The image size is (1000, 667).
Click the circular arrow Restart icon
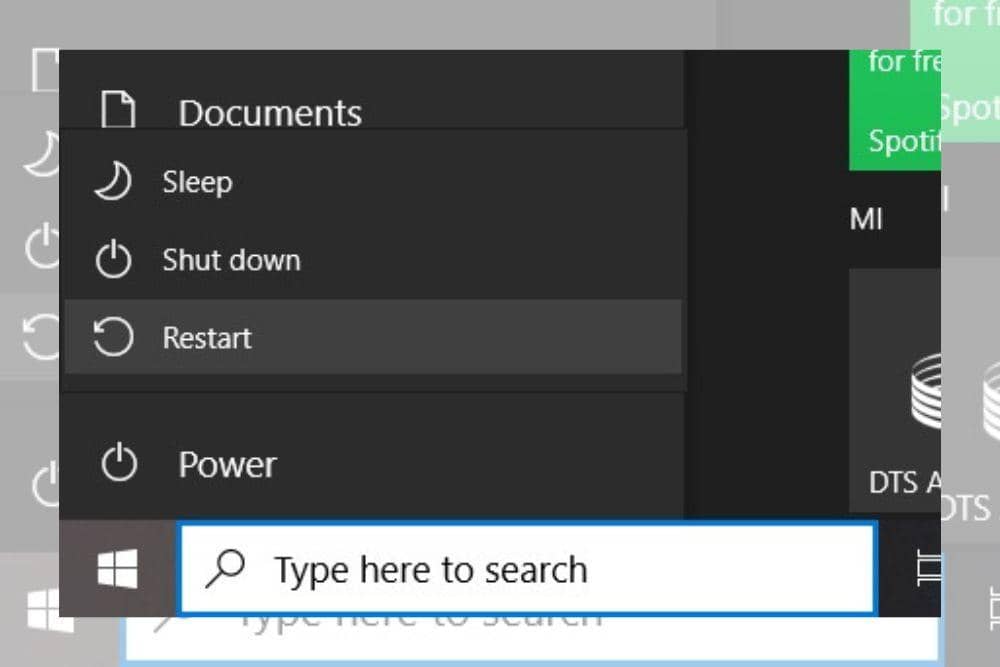click(x=112, y=338)
